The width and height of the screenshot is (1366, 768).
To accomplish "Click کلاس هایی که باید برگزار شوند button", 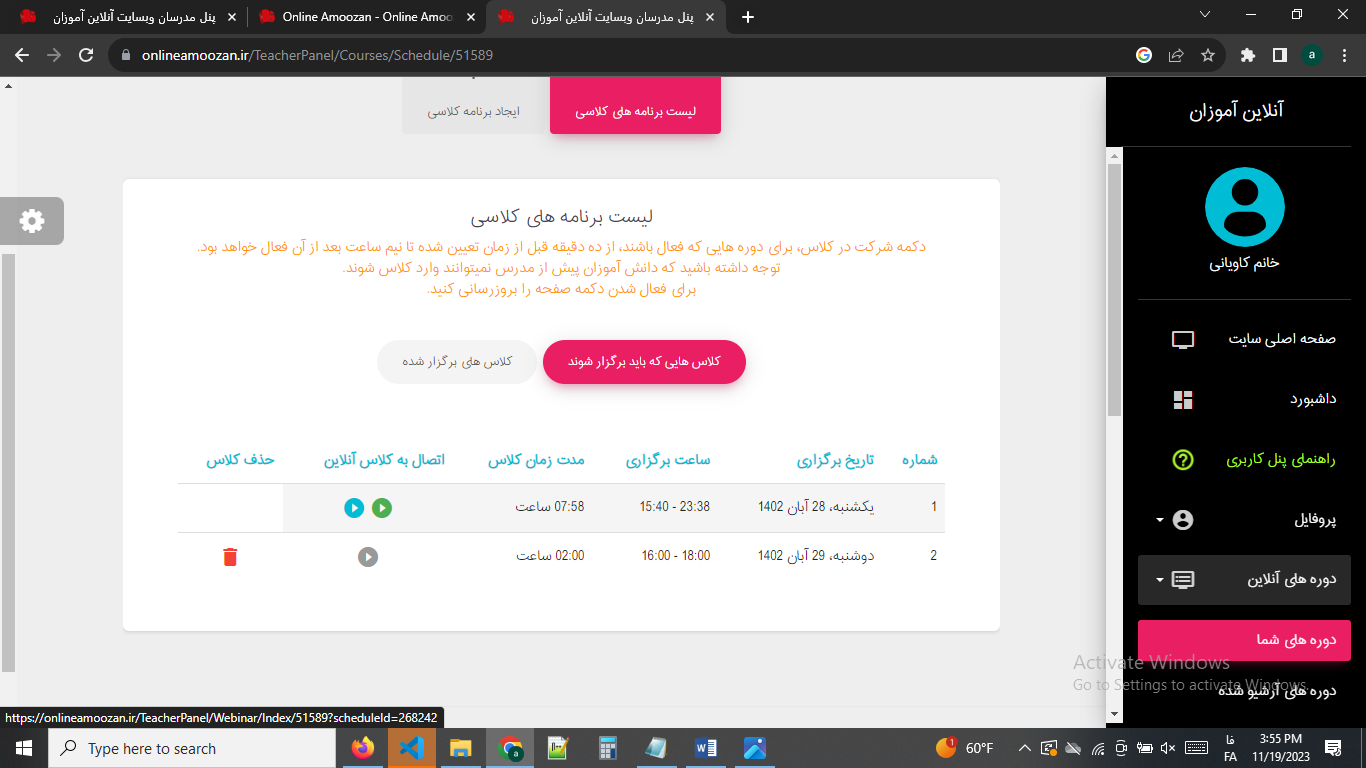I will [x=644, y=361].
